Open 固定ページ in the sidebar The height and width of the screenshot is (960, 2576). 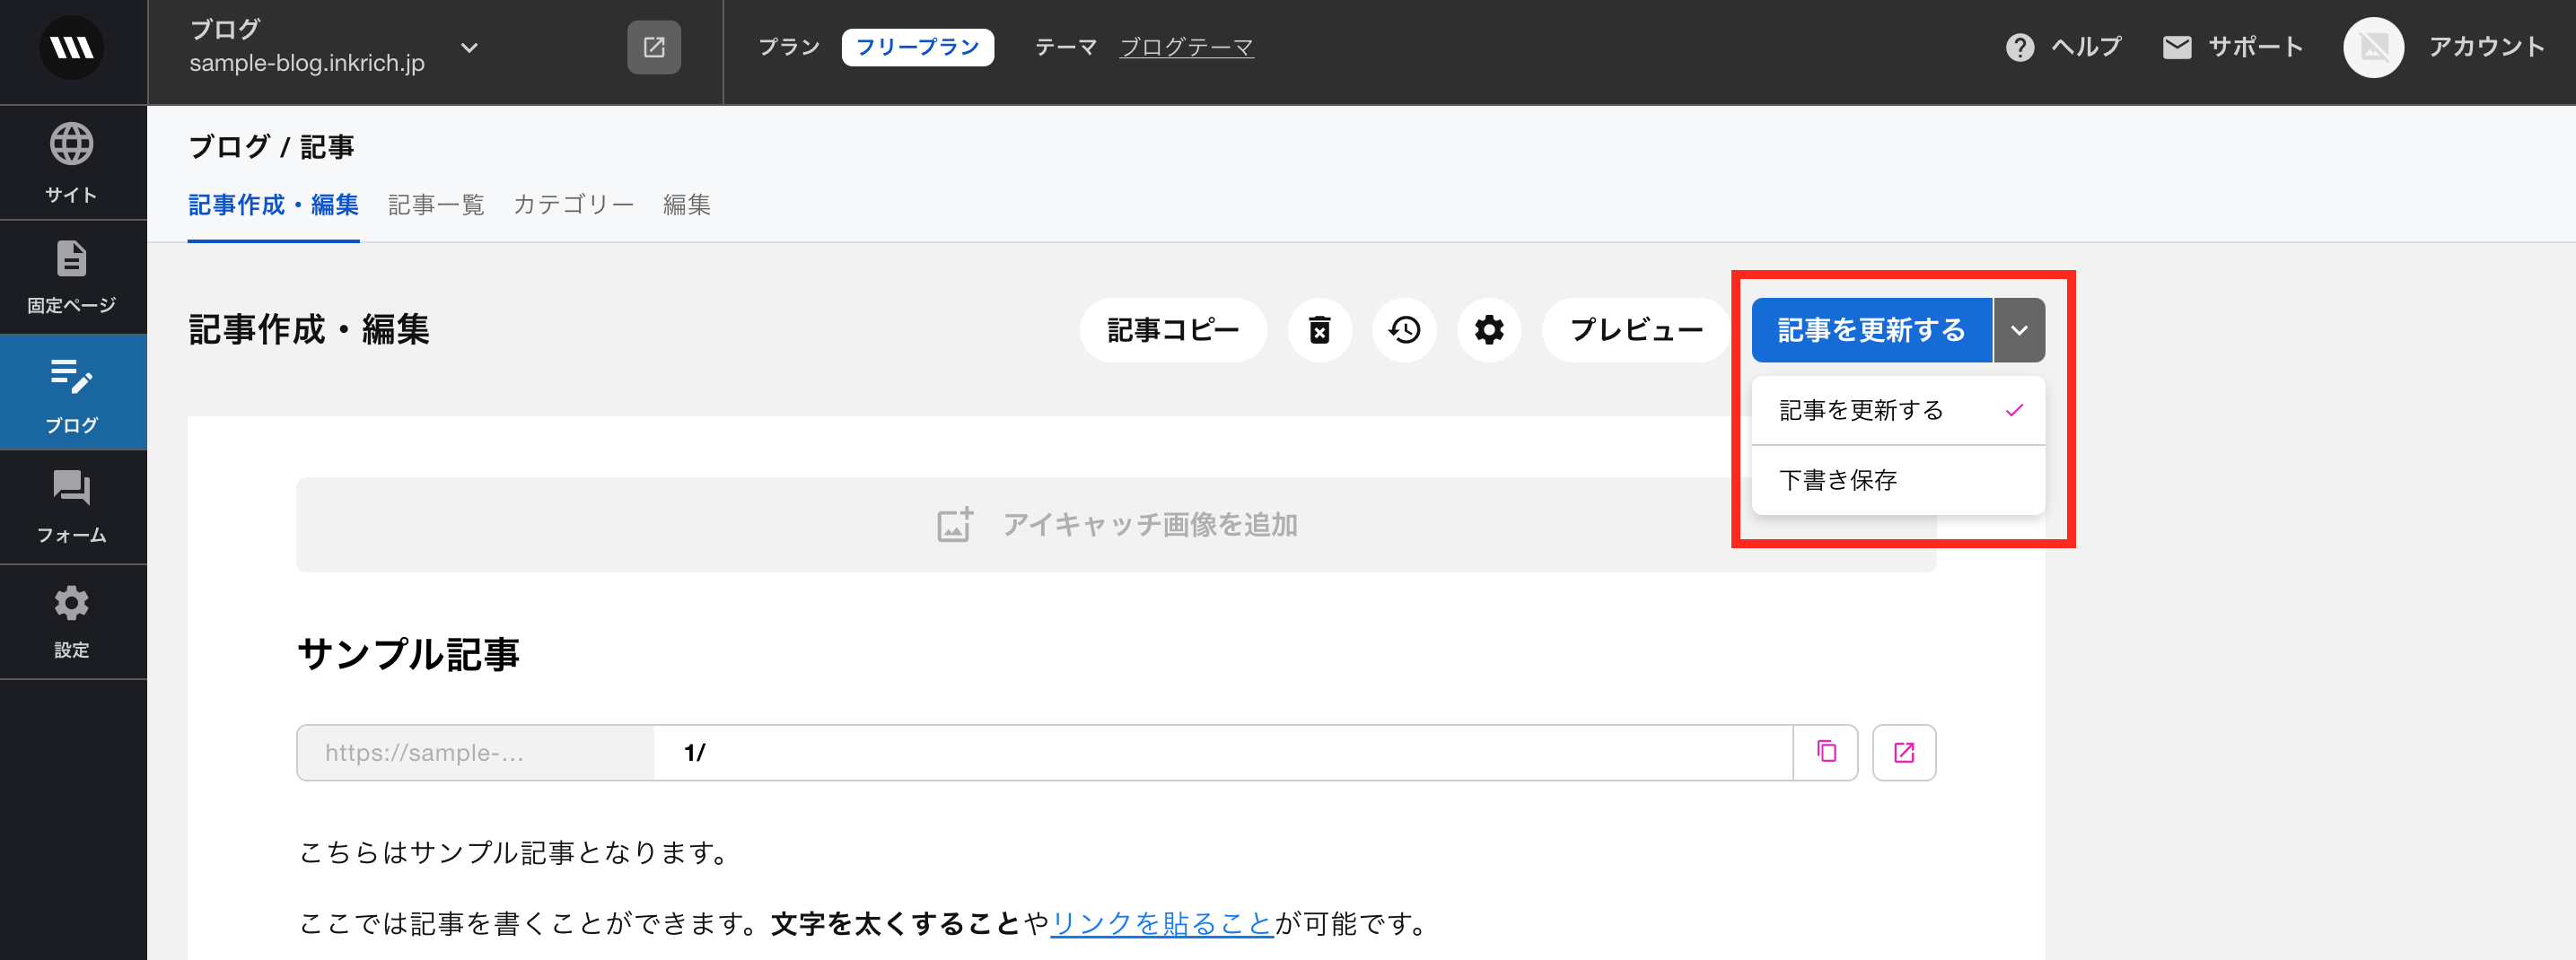[72, 278]
